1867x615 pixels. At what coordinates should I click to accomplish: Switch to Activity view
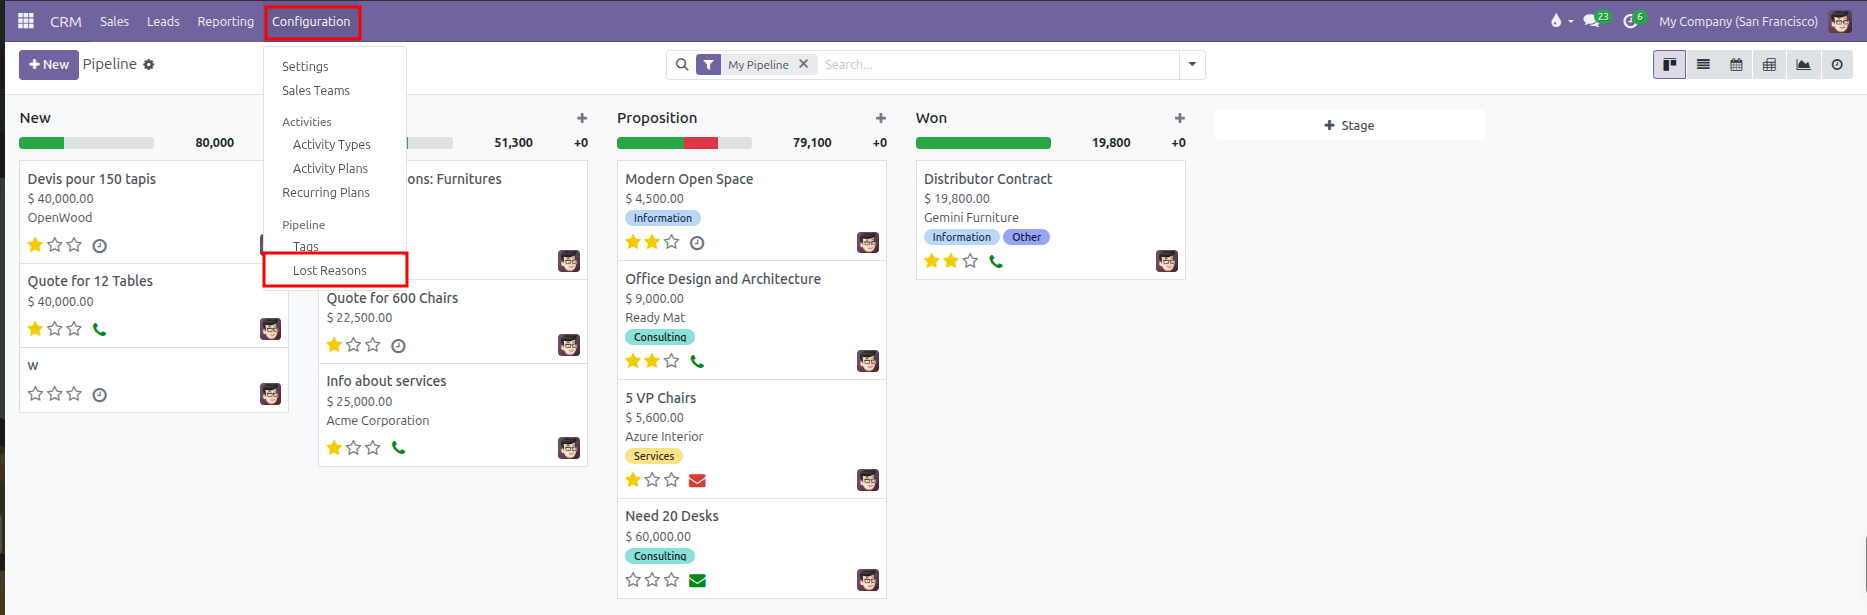click(1837, 64)
